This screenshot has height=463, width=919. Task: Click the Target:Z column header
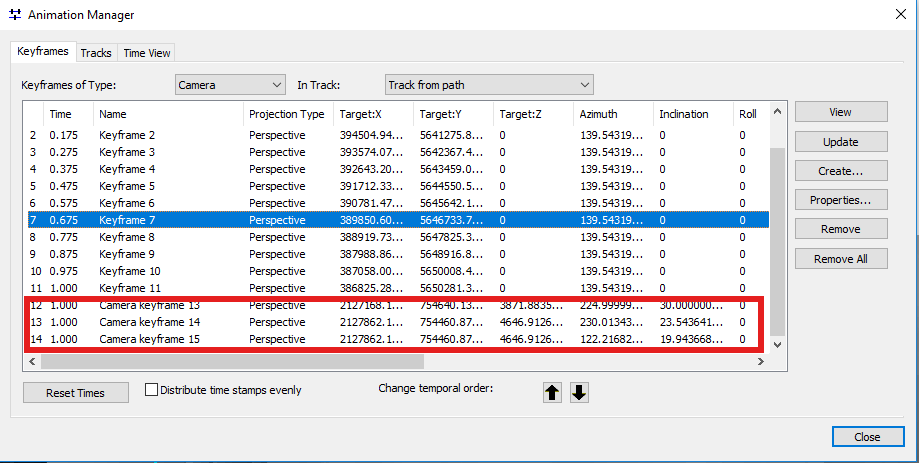[x=533, y=114]
